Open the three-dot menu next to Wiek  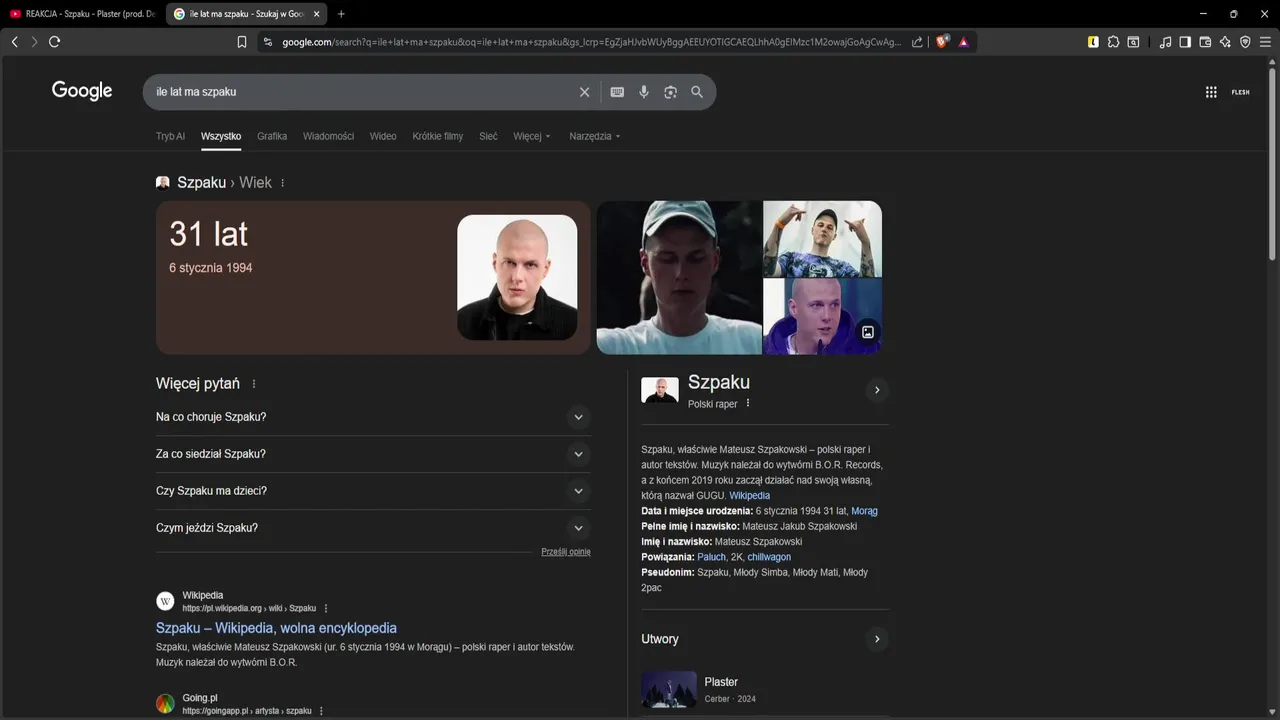[x=283, y=183]
